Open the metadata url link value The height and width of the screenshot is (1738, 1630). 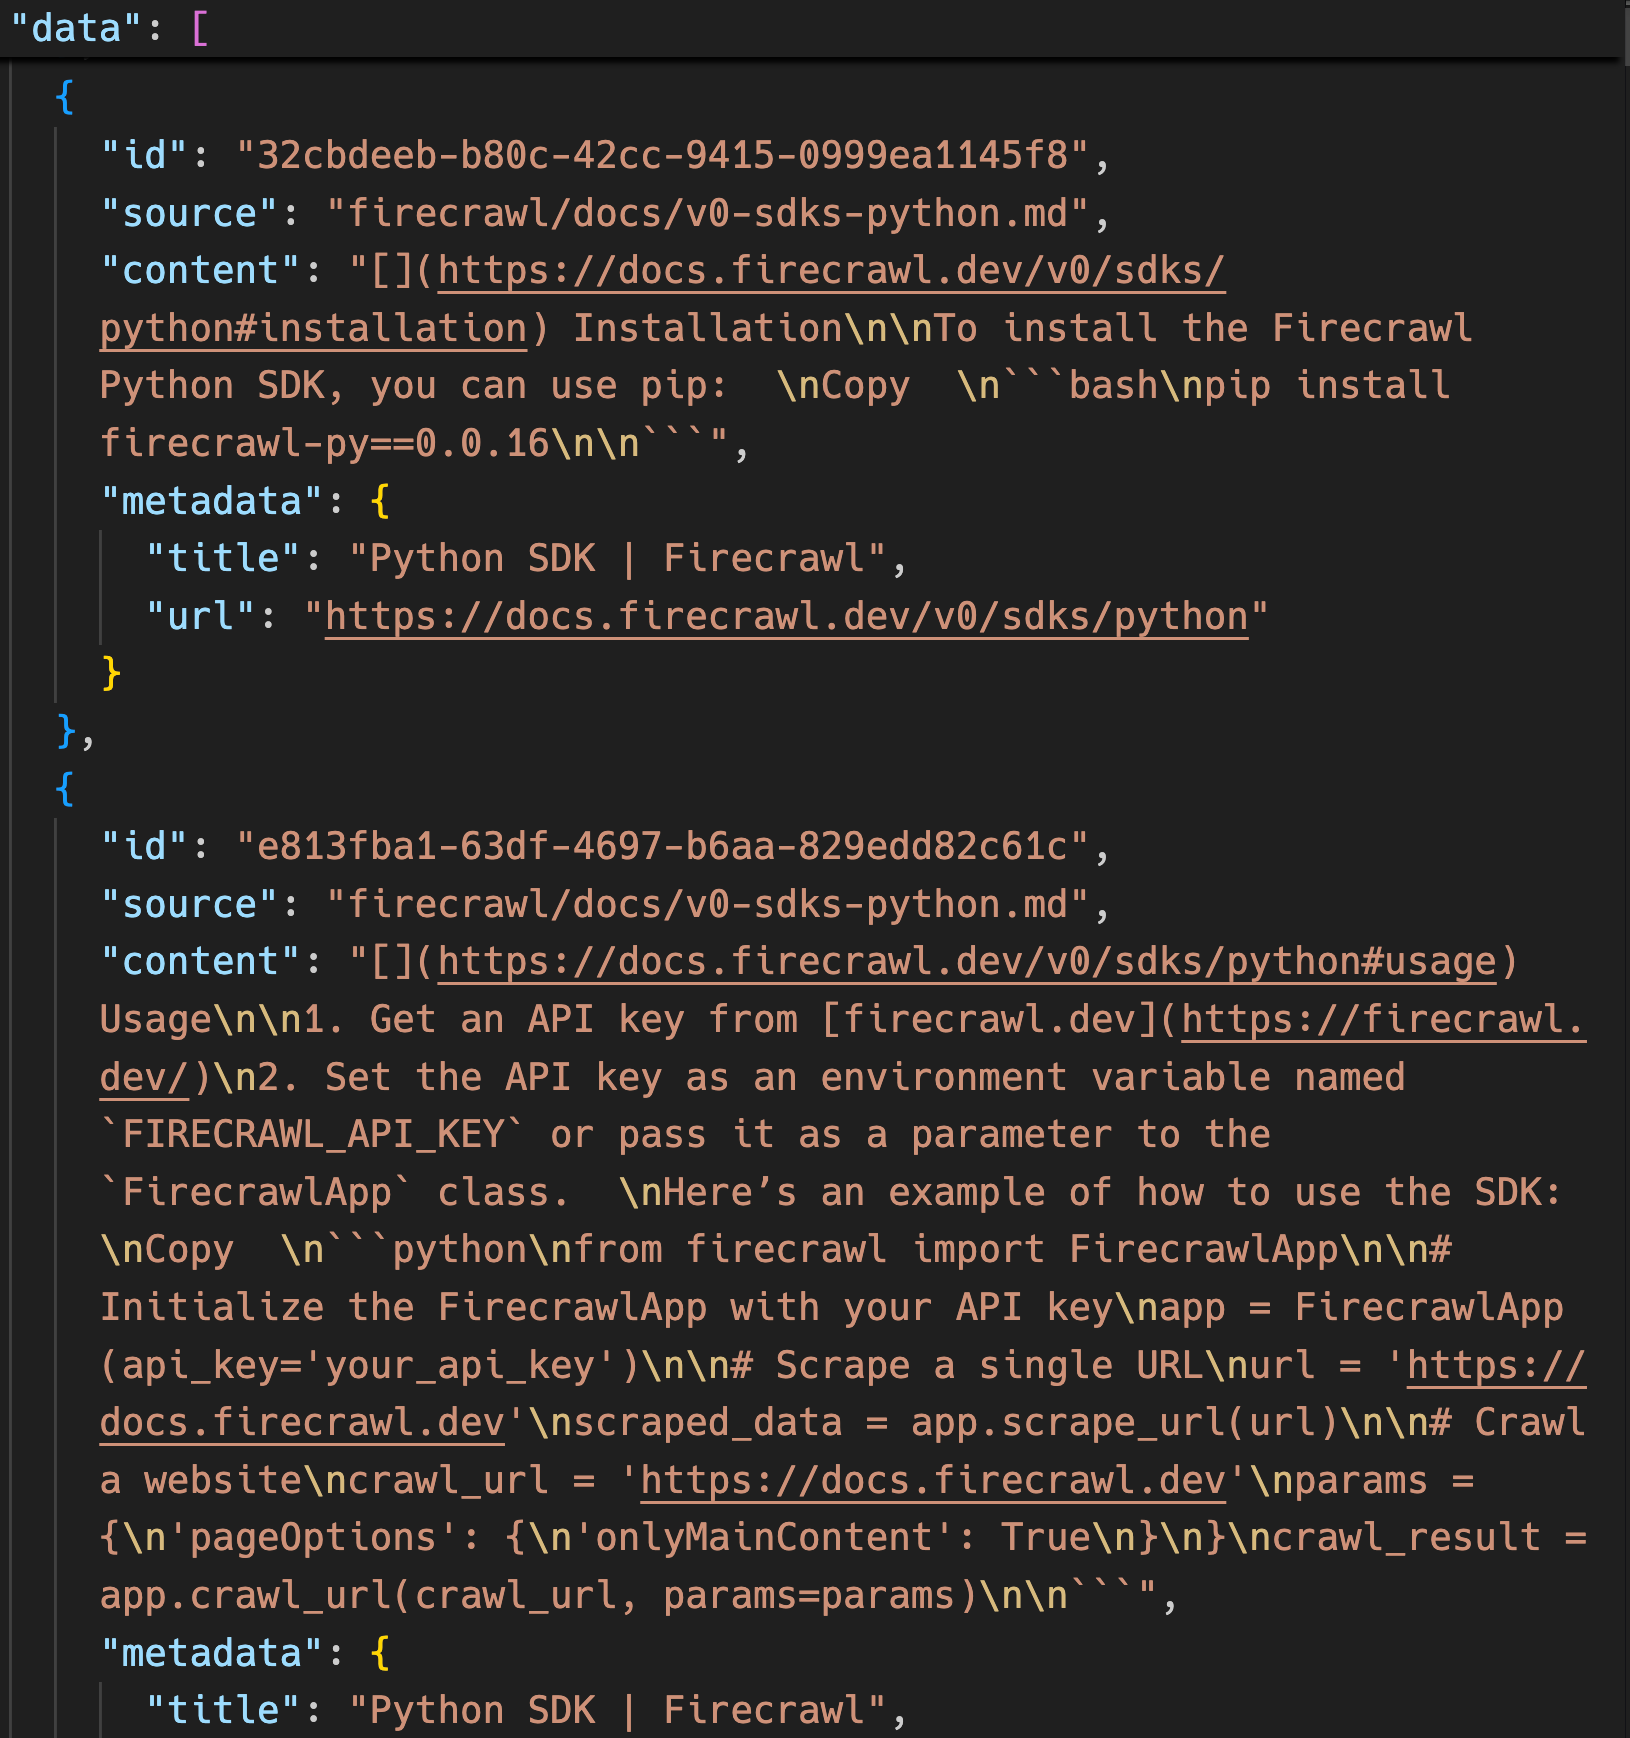(x=786, y=617)
